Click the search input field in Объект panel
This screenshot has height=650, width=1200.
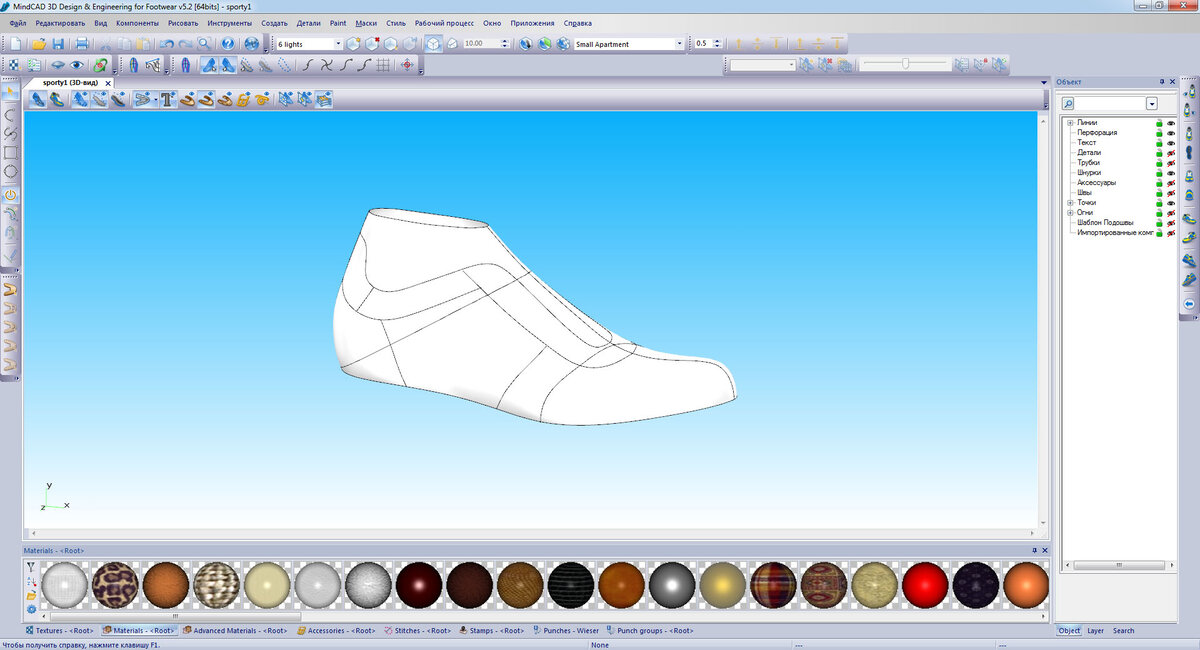click(1111, 104)
